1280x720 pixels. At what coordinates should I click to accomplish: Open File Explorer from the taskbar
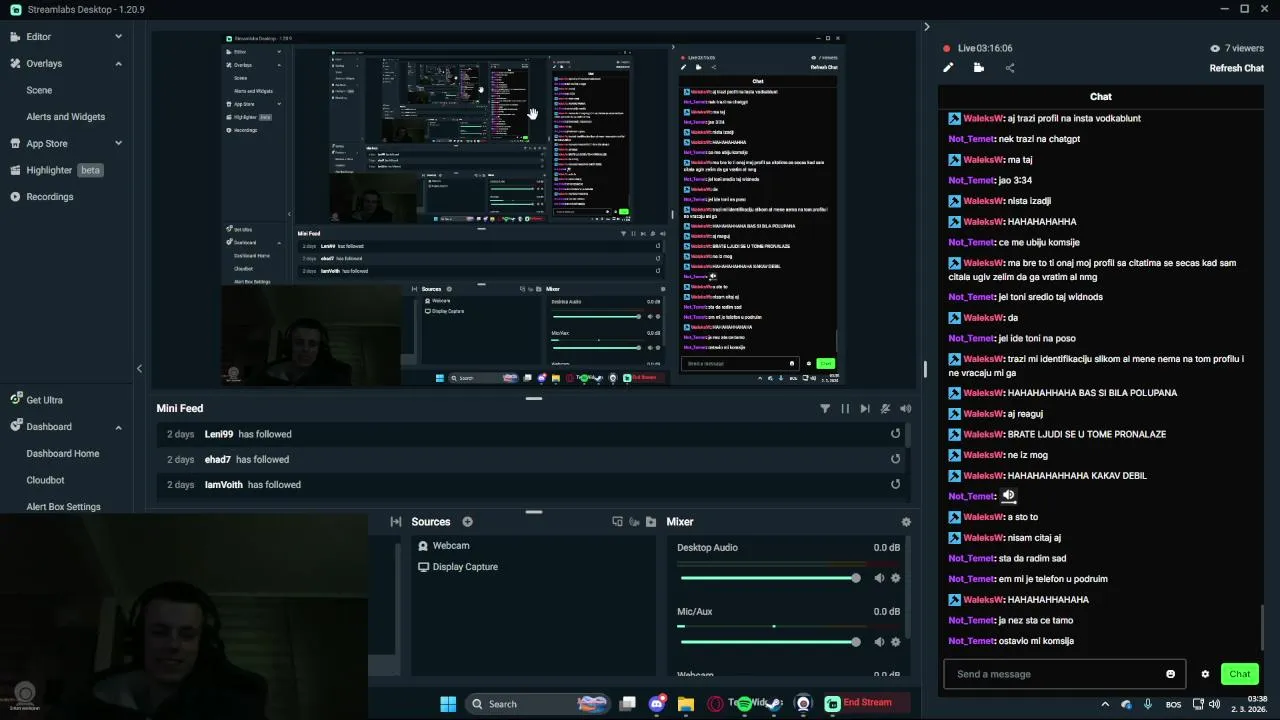point(686,704)
